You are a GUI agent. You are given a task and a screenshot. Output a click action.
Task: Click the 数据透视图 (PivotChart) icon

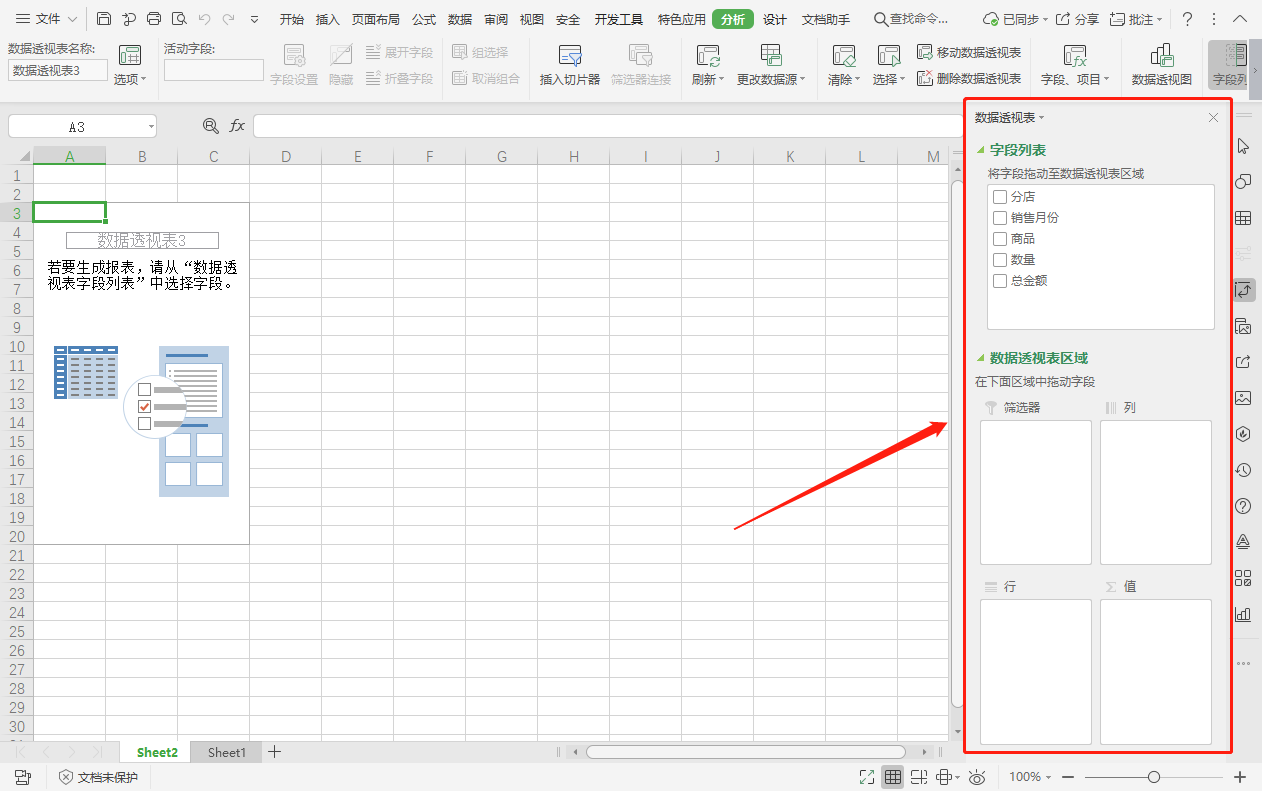pyautogui.click(x=1161, y=57)
